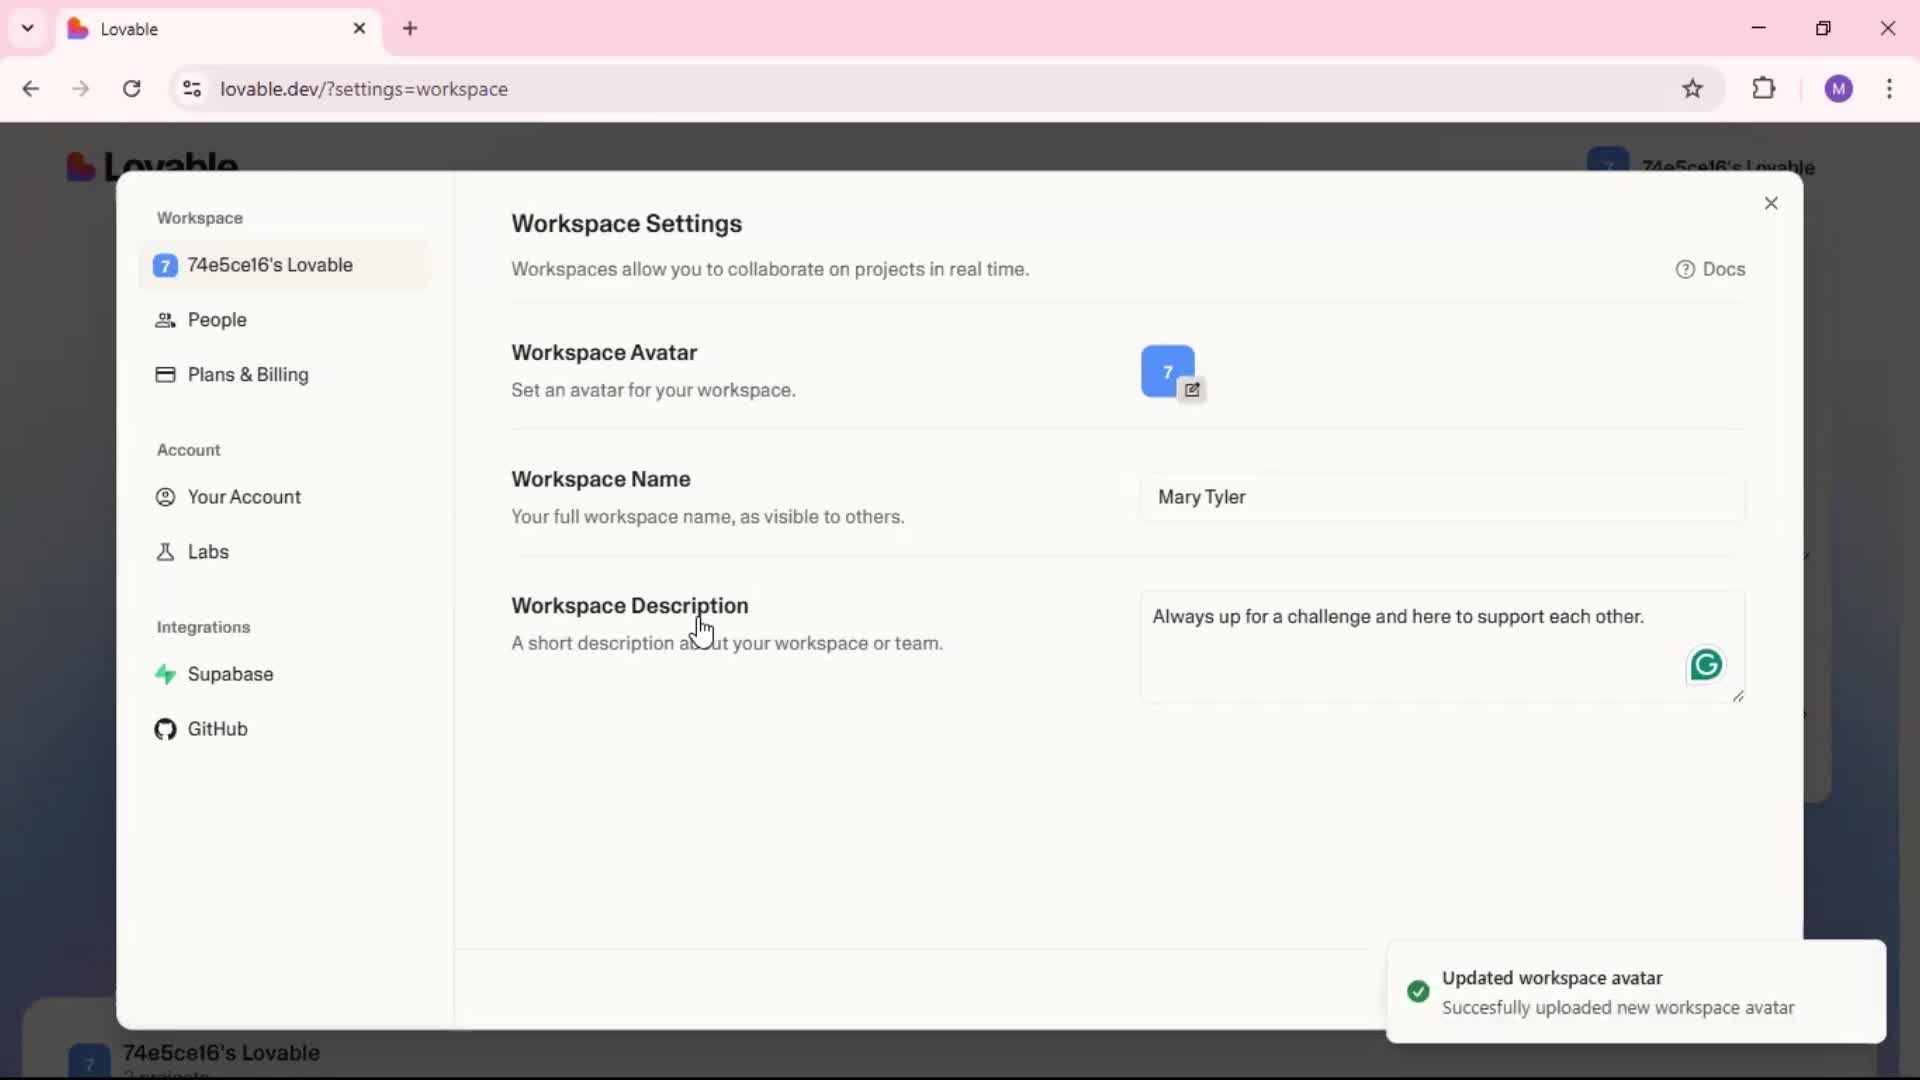Image resolution: width=1920 pixels, height=1080 pixels.
Task: Reload the page
Action: (x=131, y=89)
